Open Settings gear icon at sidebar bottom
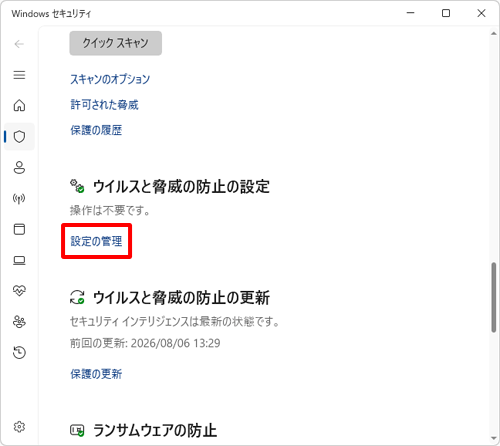This screenshot has height=446, width=500. (x=19, y=427)
